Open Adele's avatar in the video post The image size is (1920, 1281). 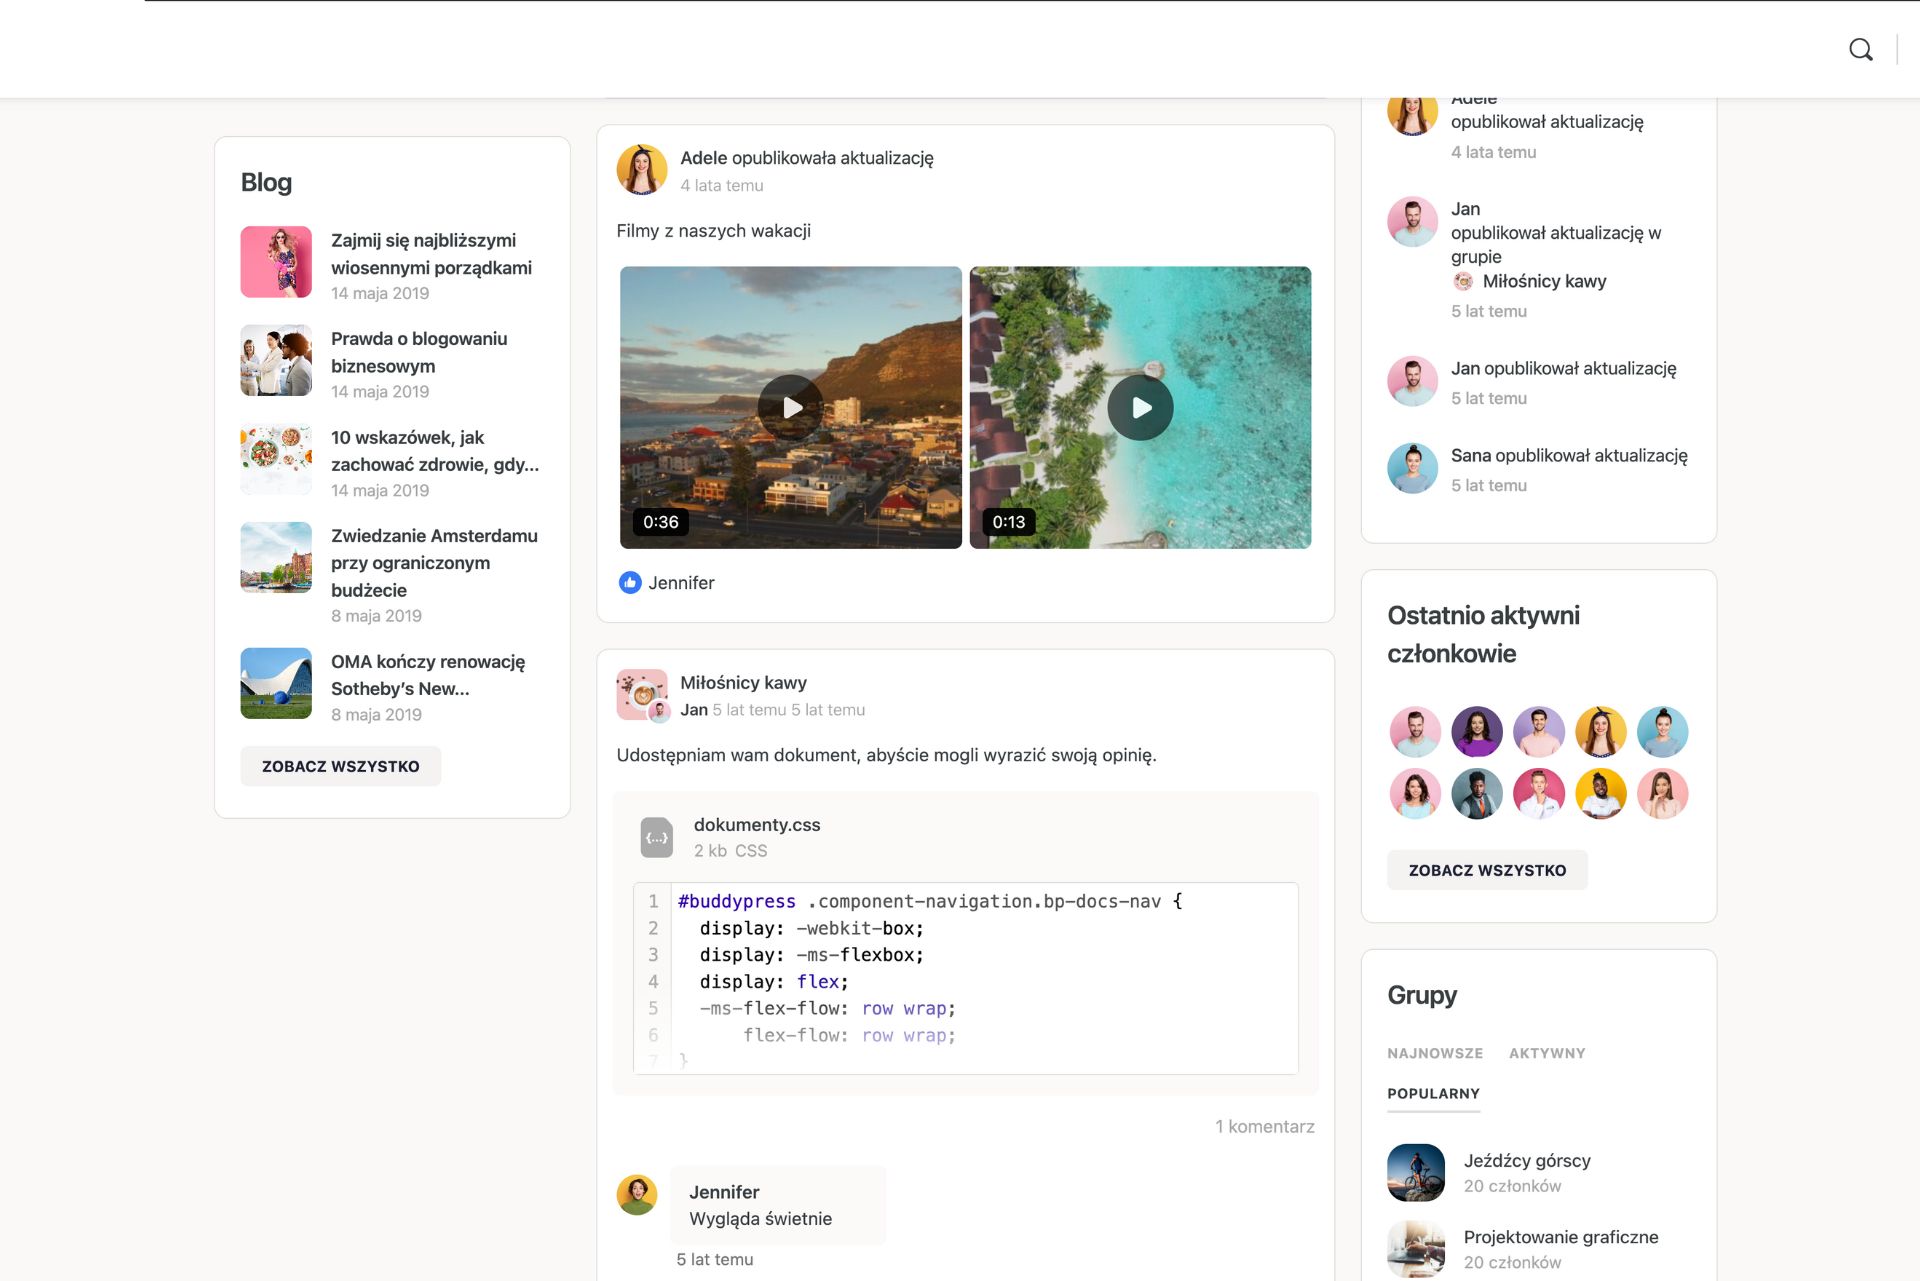pyautogui.click(x=641, y=169)
